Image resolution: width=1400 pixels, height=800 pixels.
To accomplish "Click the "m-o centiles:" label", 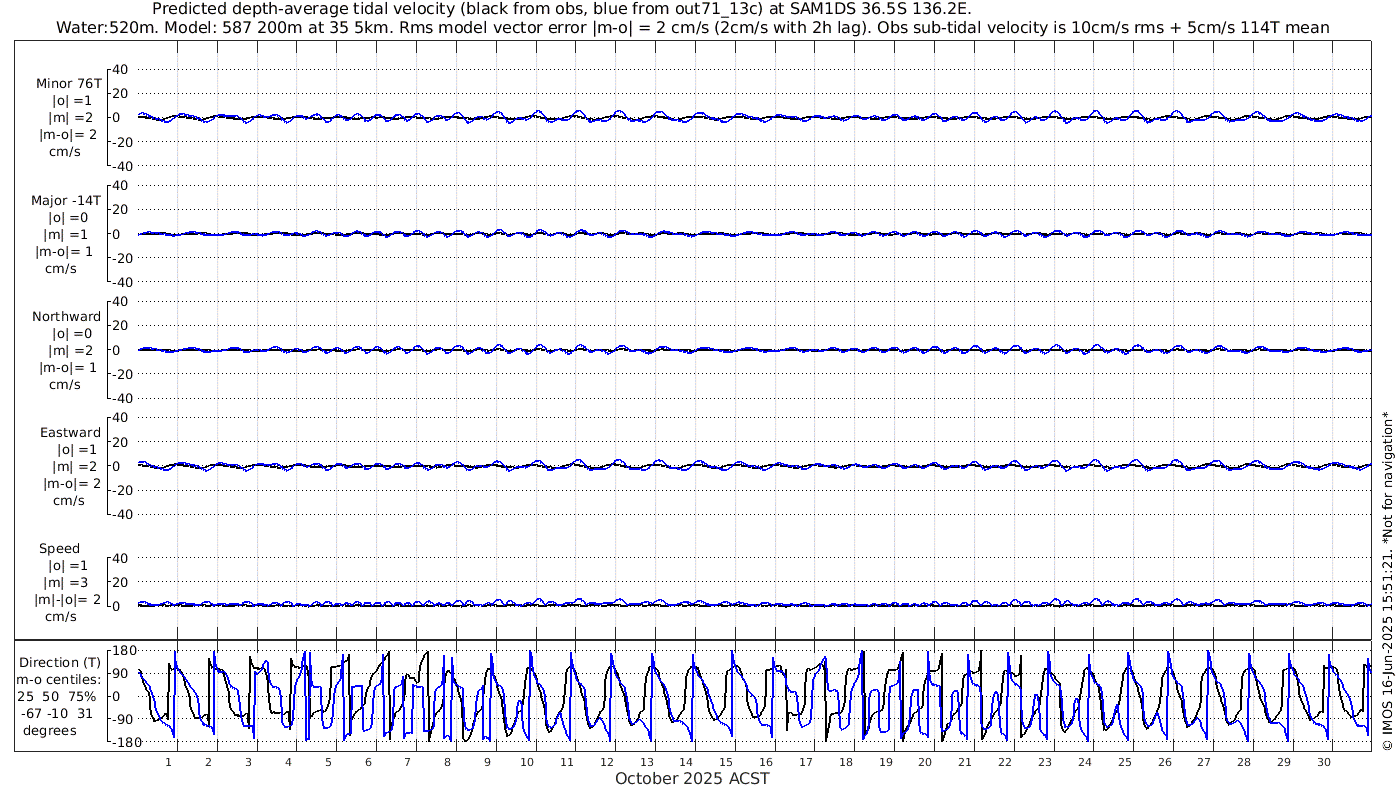I will click(58, 680).
